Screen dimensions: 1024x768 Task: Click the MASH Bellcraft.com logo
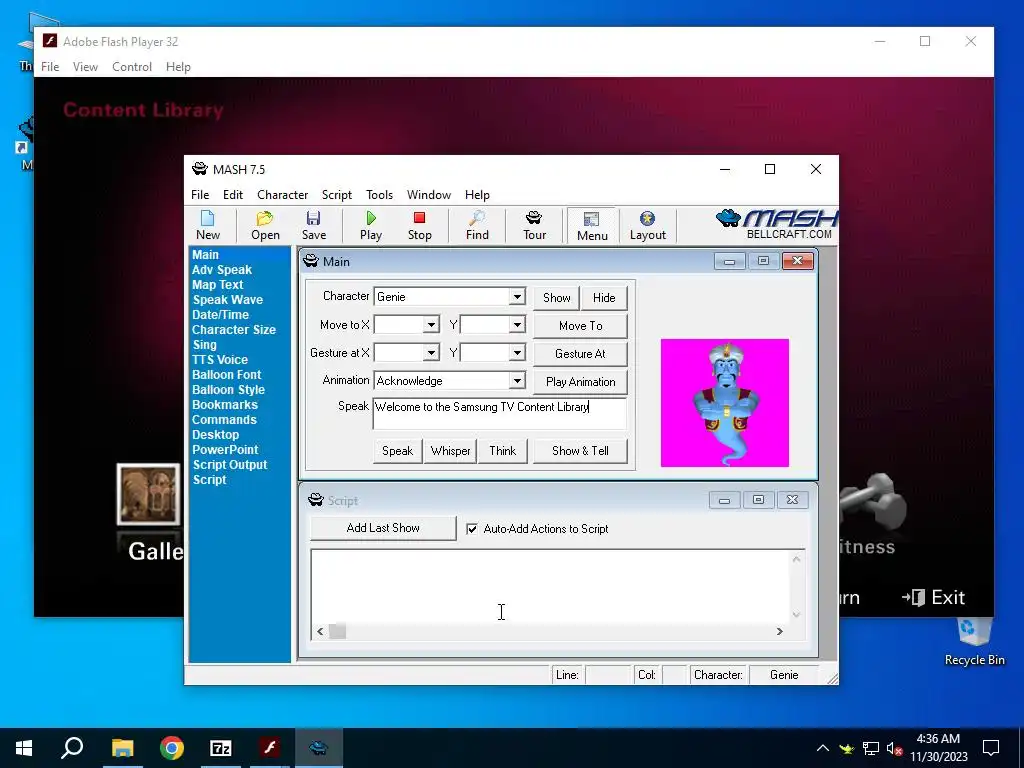[x=776, y=225]
